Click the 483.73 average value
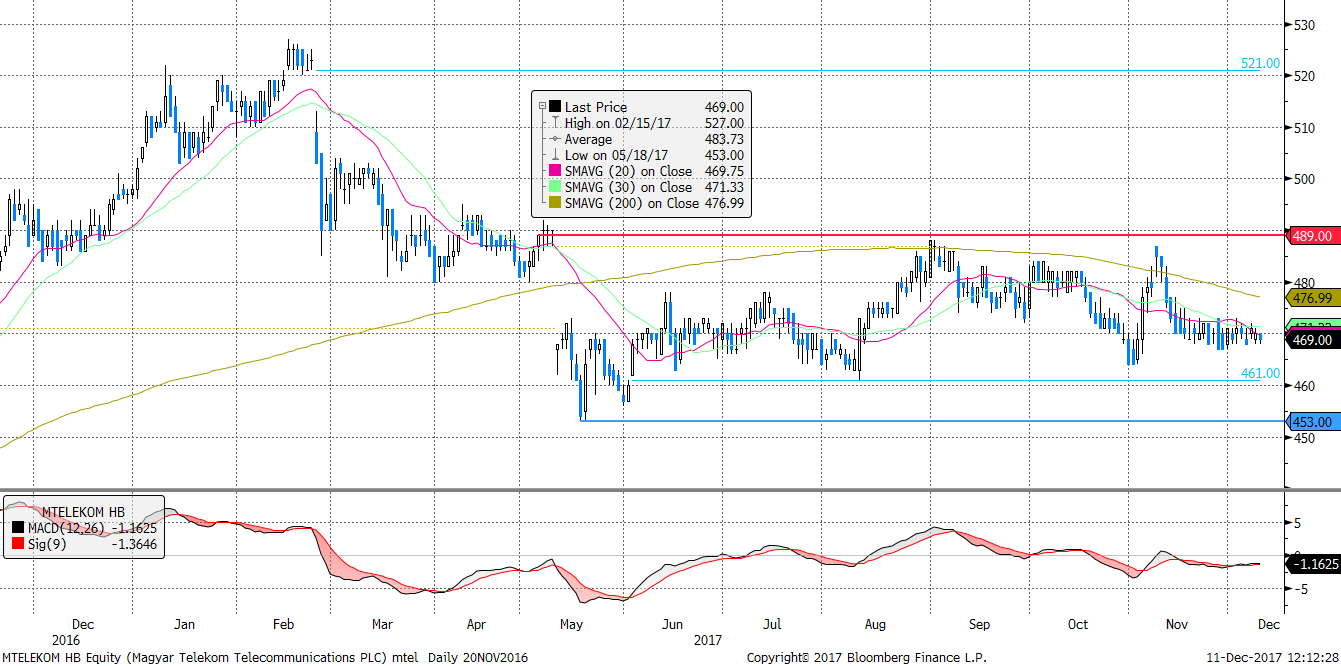The height and width of the screenshot is (666, 1341). click(x=724, y=139)
